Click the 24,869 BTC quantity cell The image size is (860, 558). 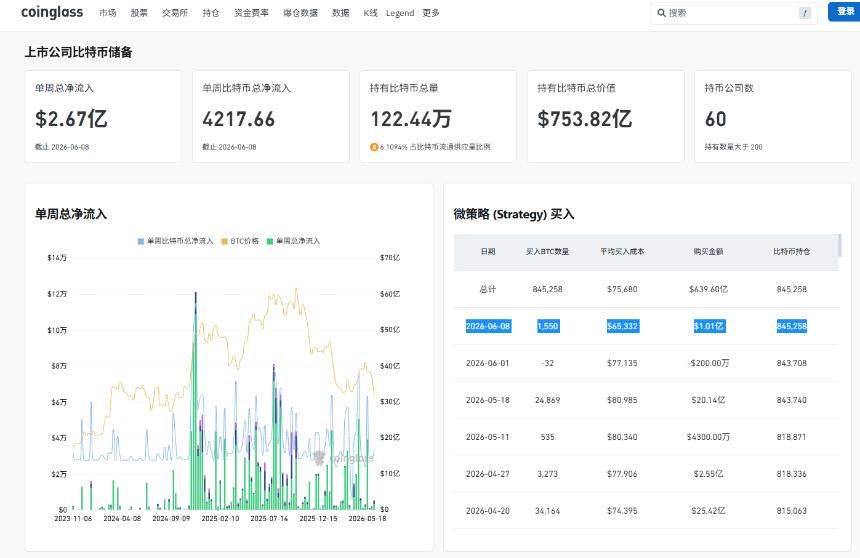tap(547, 400)
